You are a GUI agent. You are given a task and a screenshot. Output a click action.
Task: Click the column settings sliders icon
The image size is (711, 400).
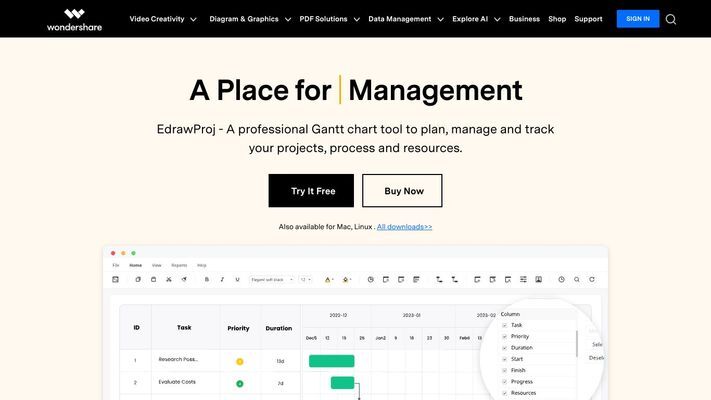coord(523,279)
